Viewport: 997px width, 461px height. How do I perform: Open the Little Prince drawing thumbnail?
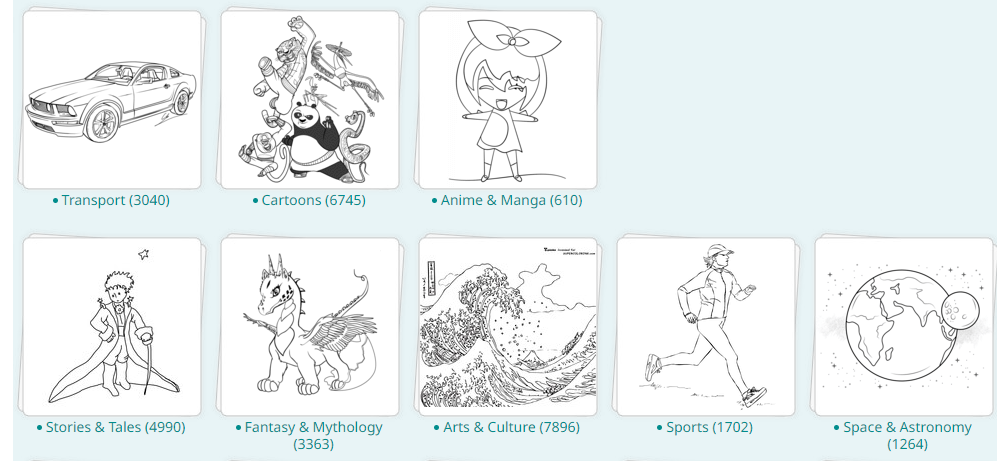(x=112, y=326)
